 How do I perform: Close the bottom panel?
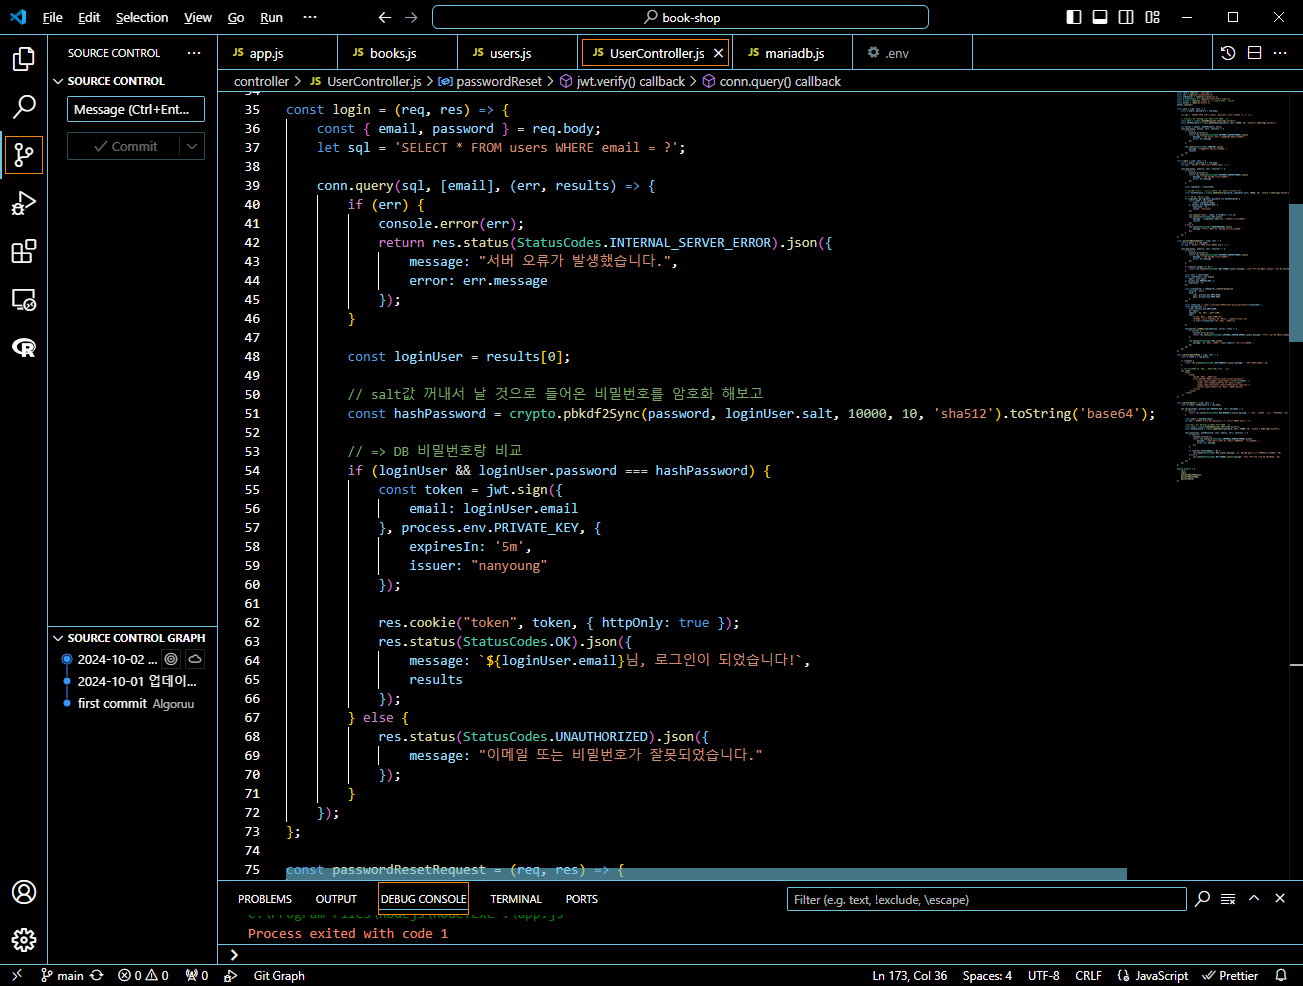[x=1280, y=899]
